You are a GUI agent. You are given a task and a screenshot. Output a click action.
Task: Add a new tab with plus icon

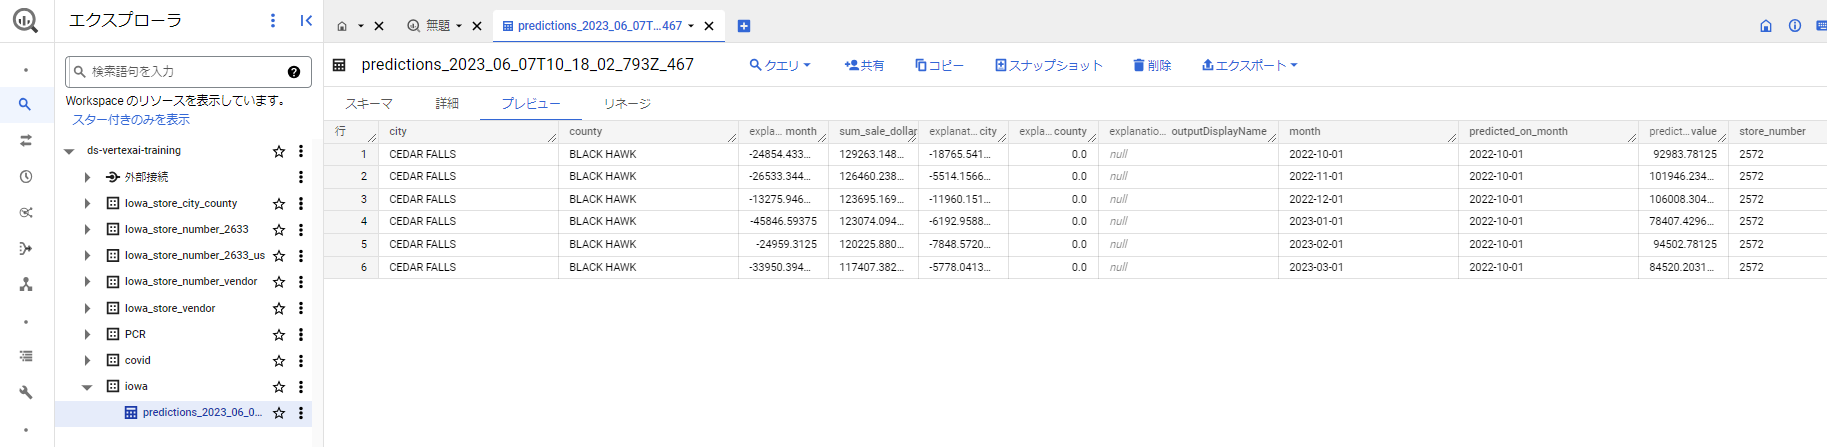pos(744,26)
